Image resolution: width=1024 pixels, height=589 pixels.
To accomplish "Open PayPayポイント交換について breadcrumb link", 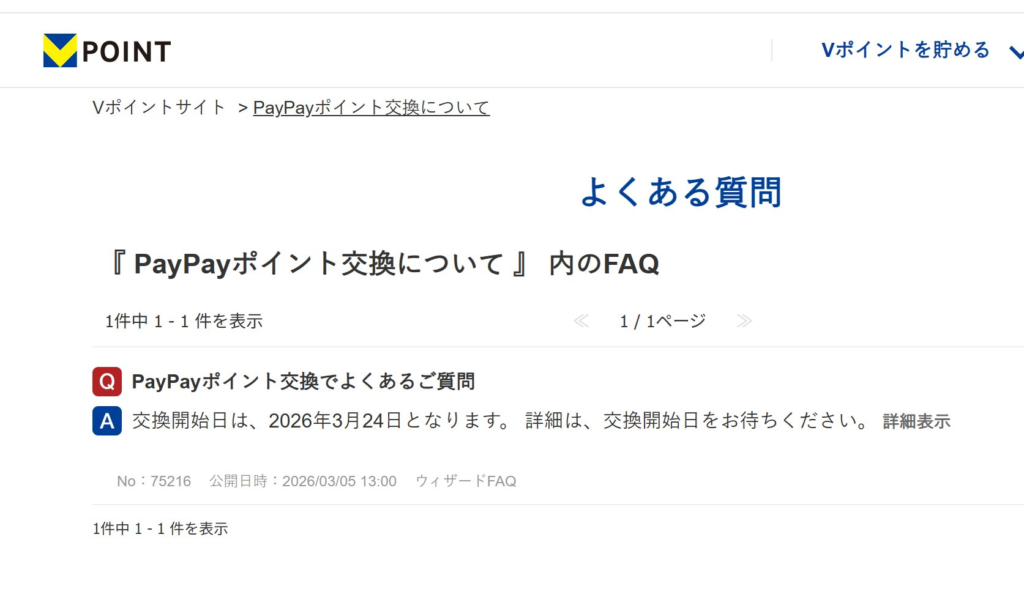I will click(x=371, y=107).
